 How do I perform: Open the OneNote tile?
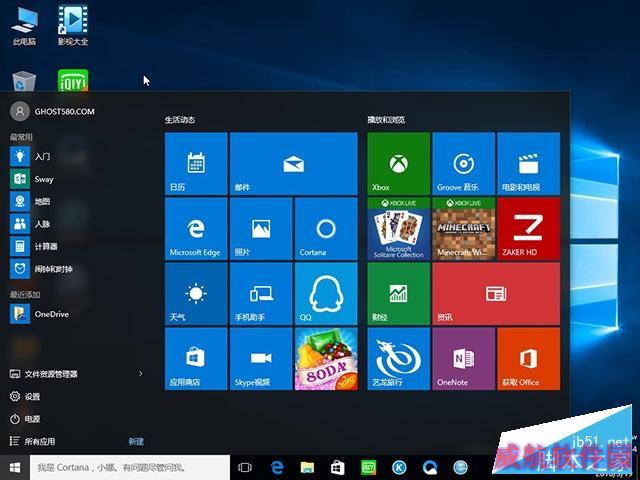(x=463, y=359)
